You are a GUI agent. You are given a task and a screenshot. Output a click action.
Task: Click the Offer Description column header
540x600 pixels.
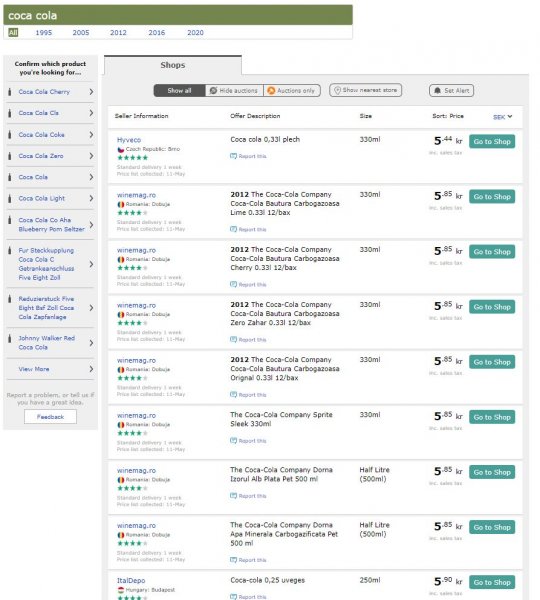(x=255, y=116)
